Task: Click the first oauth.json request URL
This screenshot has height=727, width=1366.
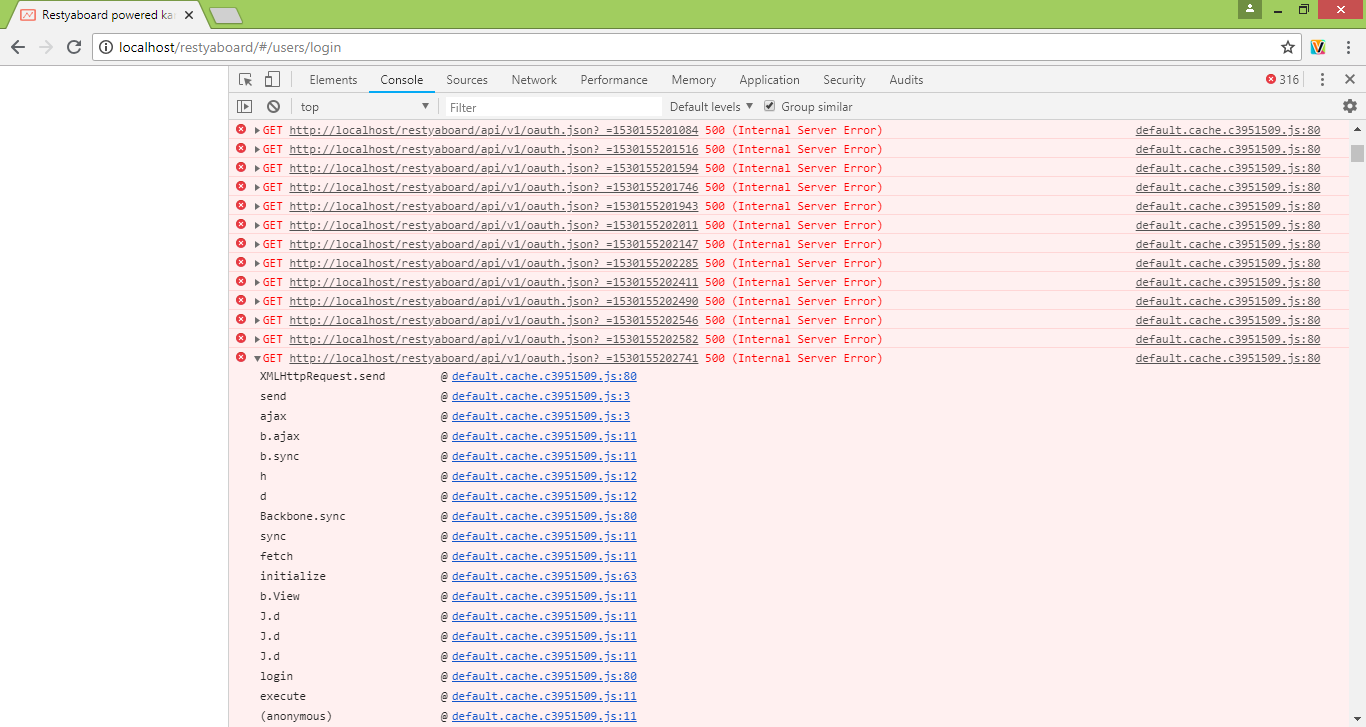Action: click(x=493, y=130)
